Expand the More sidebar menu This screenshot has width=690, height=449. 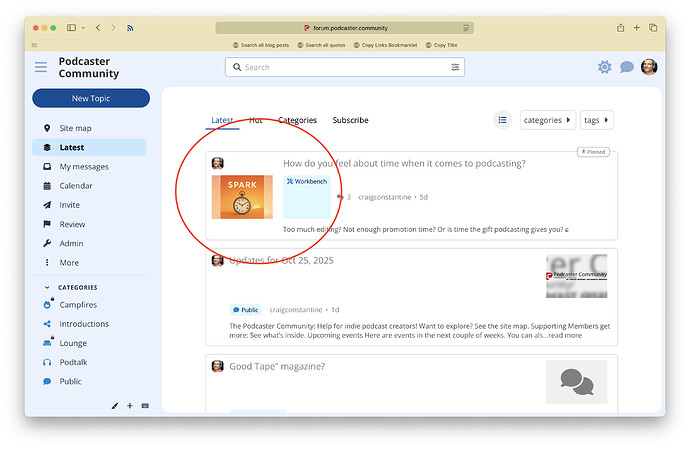click(69, 262)
